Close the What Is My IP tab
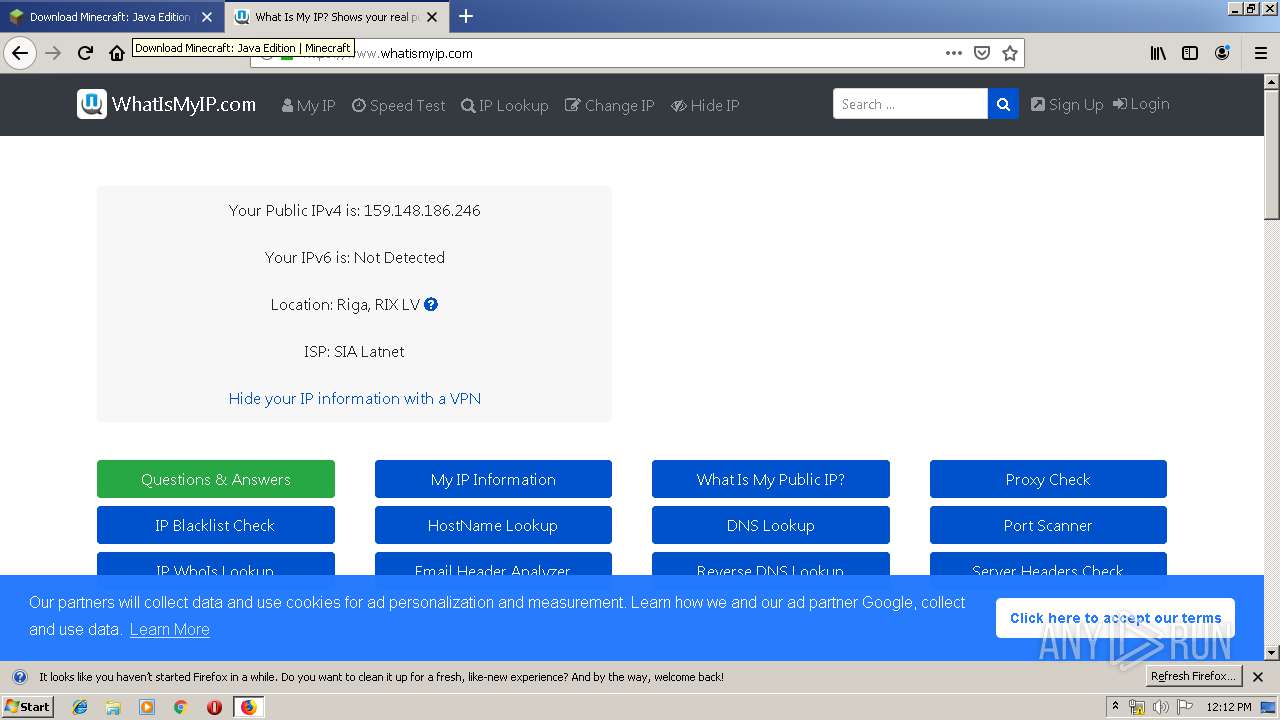Viewport: 1280px width, 720px height. click(433, 17)
